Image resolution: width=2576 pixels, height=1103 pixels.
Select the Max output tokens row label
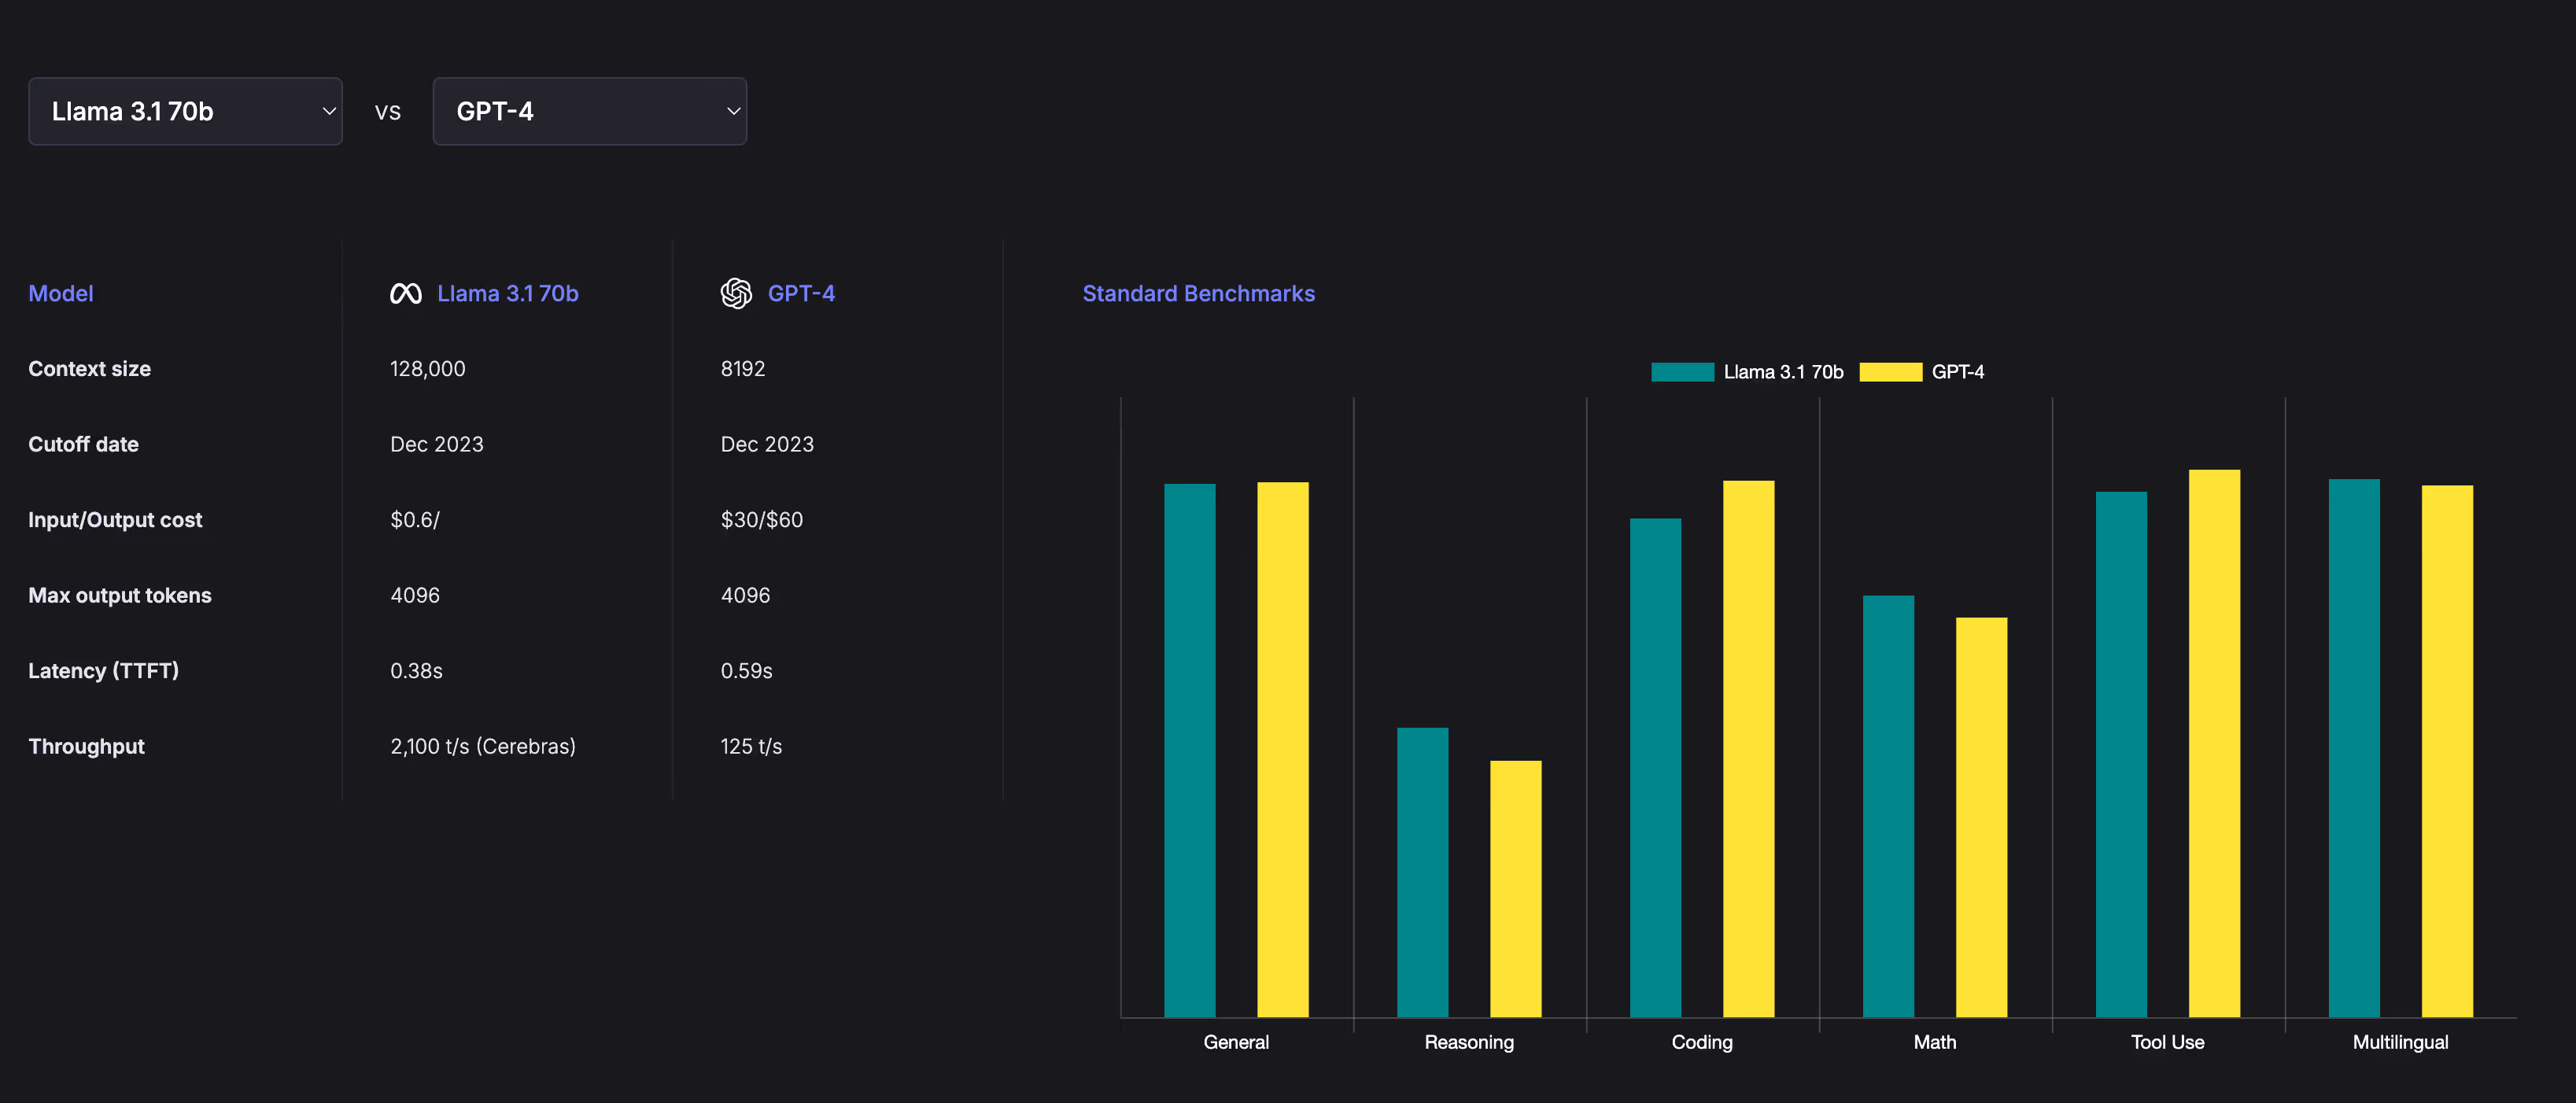click(120, 595)
